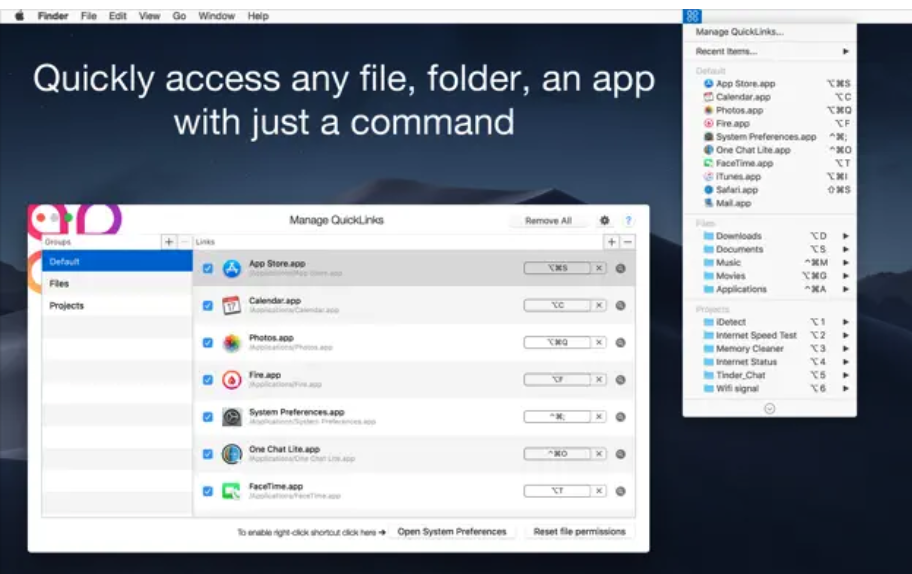This screenshot has width=912, height=574.
Task: Click the round button on the Calendar.app row
Action: (x=621, y=305)
